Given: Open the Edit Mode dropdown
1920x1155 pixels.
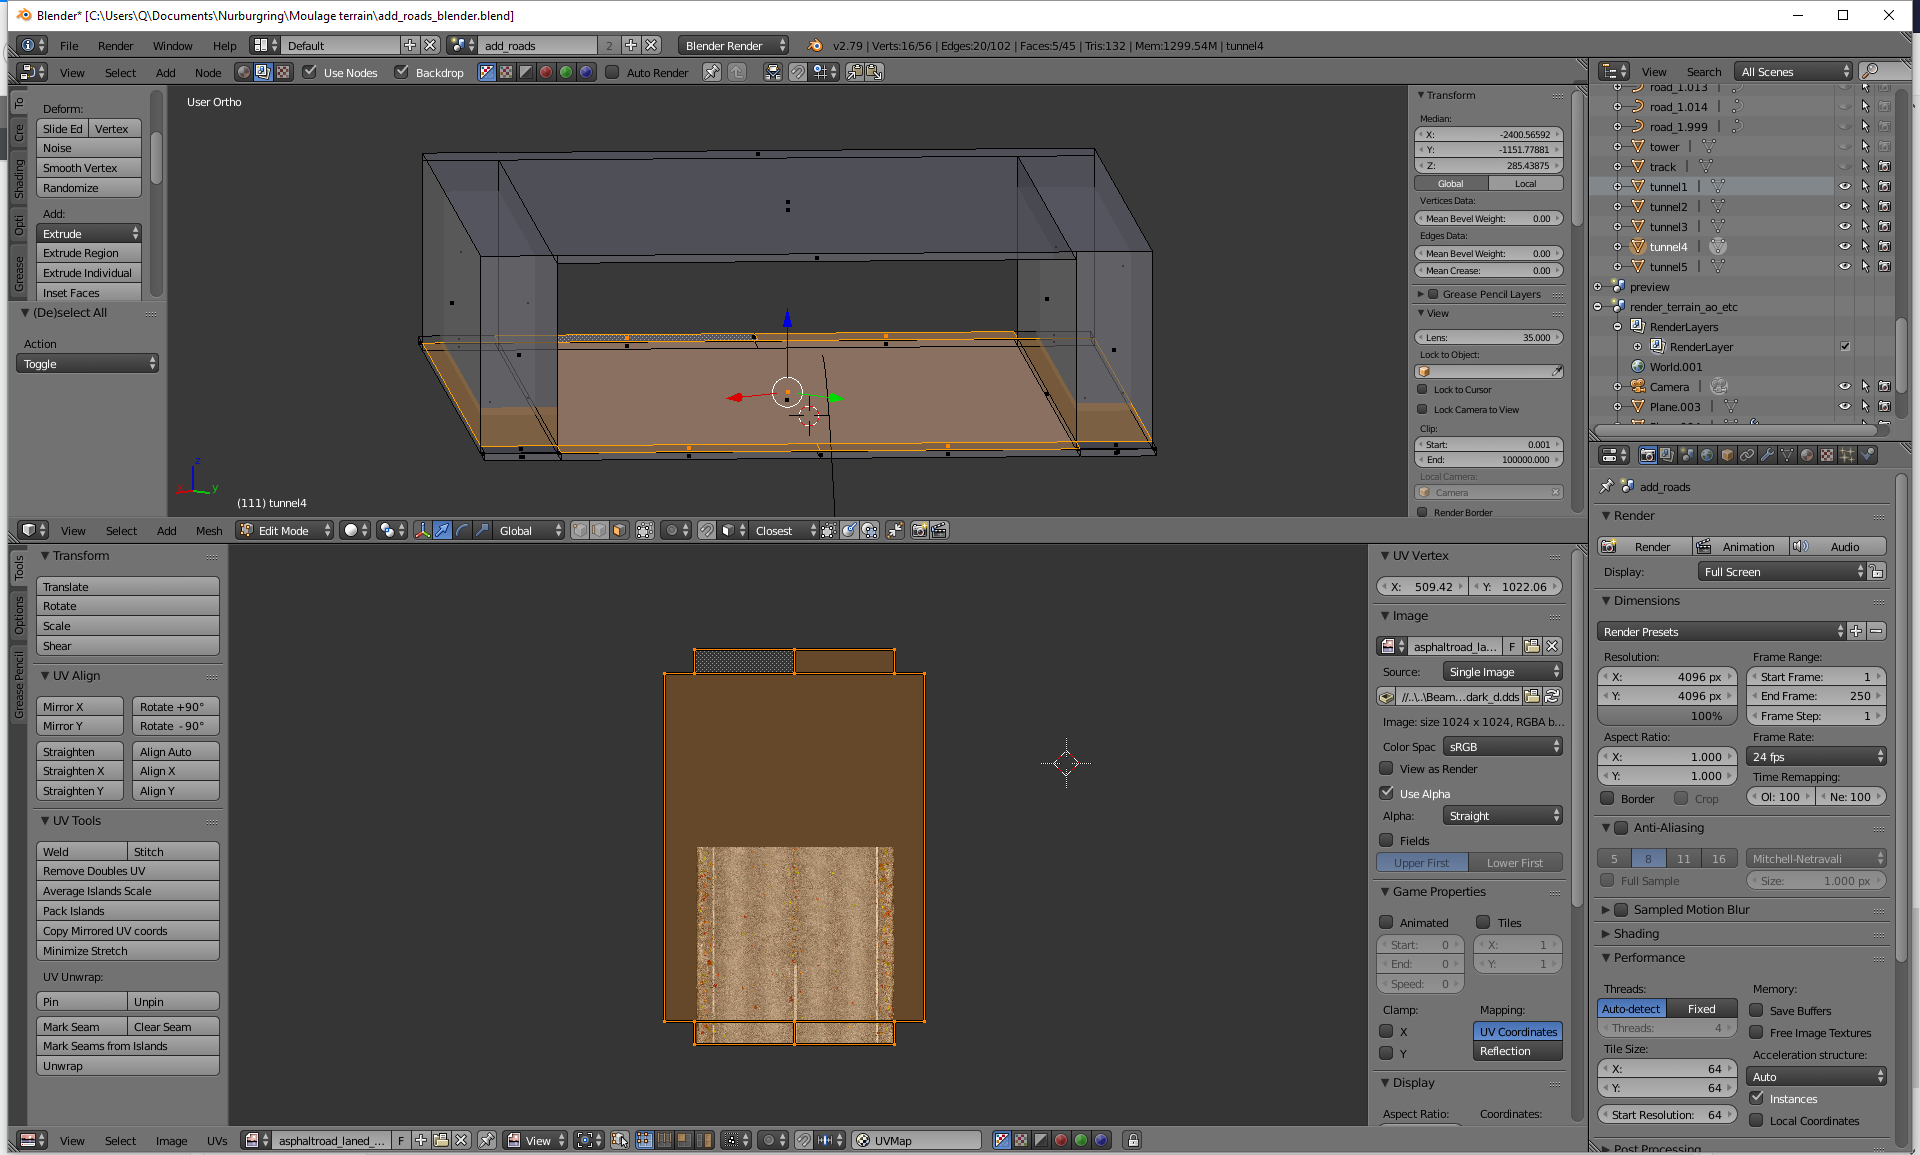Looking at the screenshot, I should [x=285, y=530].
